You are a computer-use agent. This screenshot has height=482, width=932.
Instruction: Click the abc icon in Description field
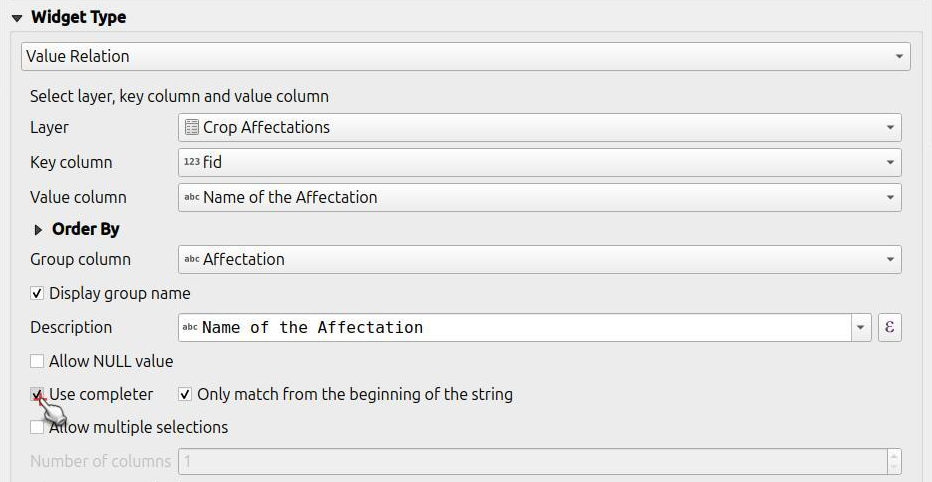[x=190, y=327]
